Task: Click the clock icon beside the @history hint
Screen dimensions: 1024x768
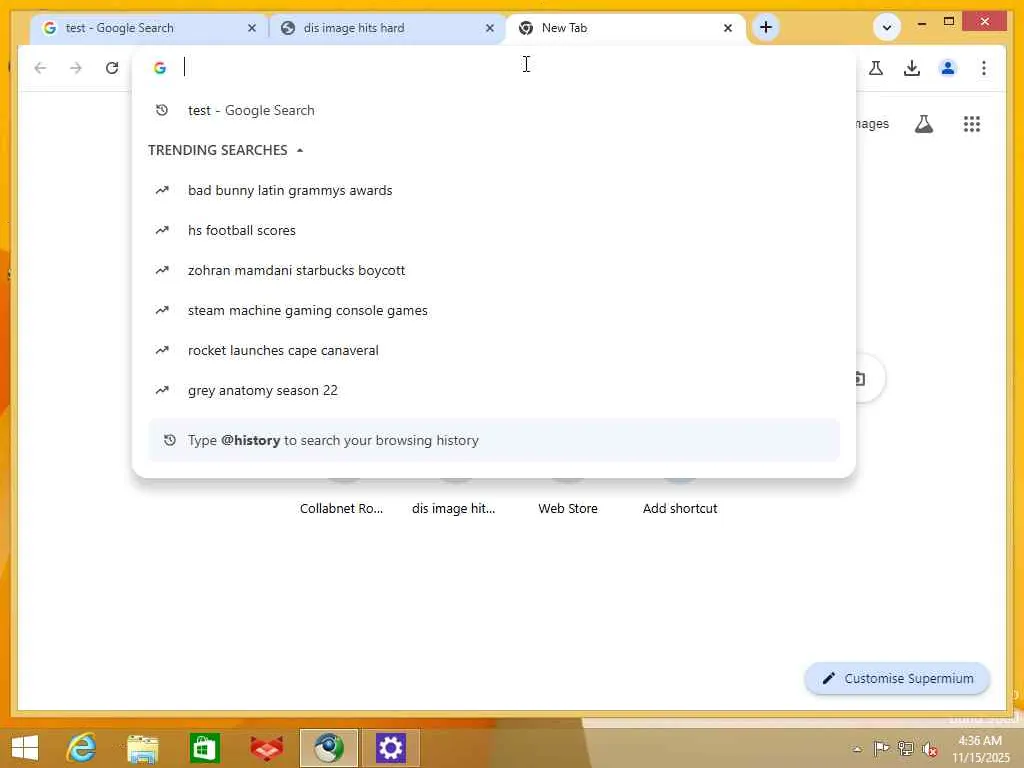Action: 170,440
